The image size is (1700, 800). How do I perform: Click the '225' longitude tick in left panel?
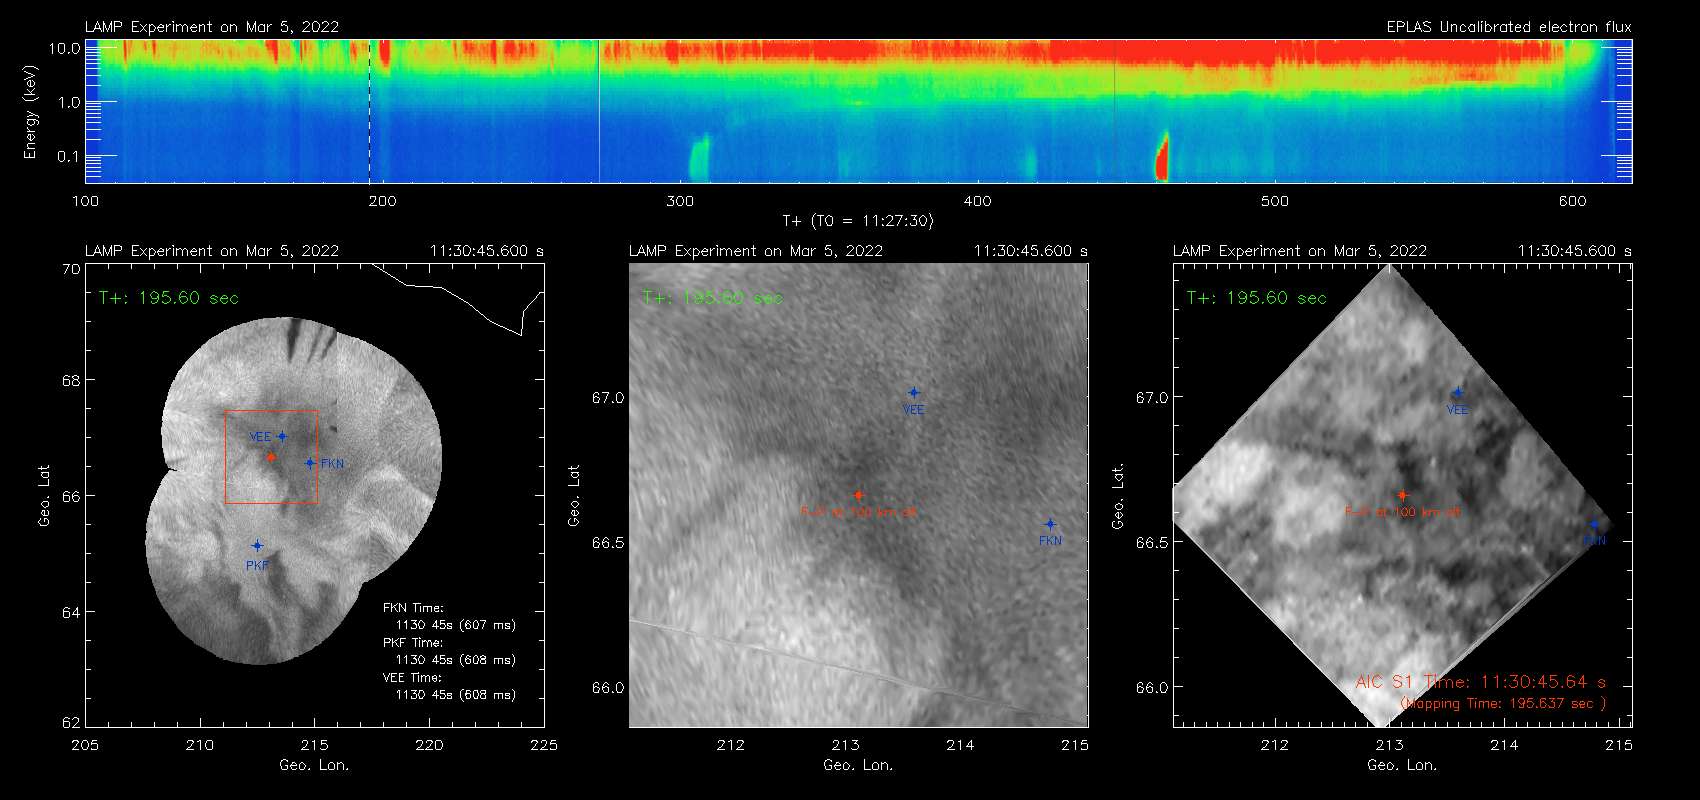point(544,745)
